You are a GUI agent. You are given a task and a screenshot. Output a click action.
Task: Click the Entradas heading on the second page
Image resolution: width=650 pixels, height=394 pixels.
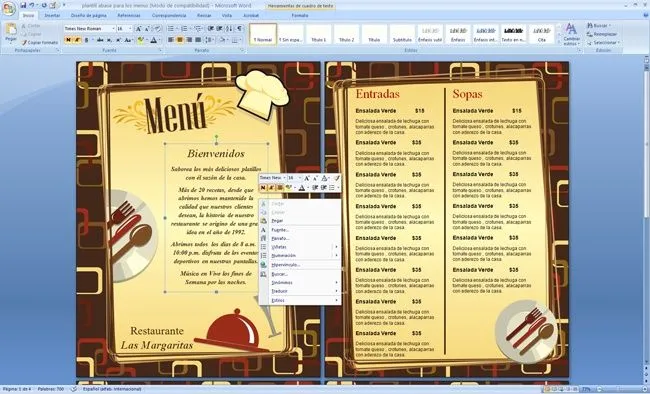(377, 94)
